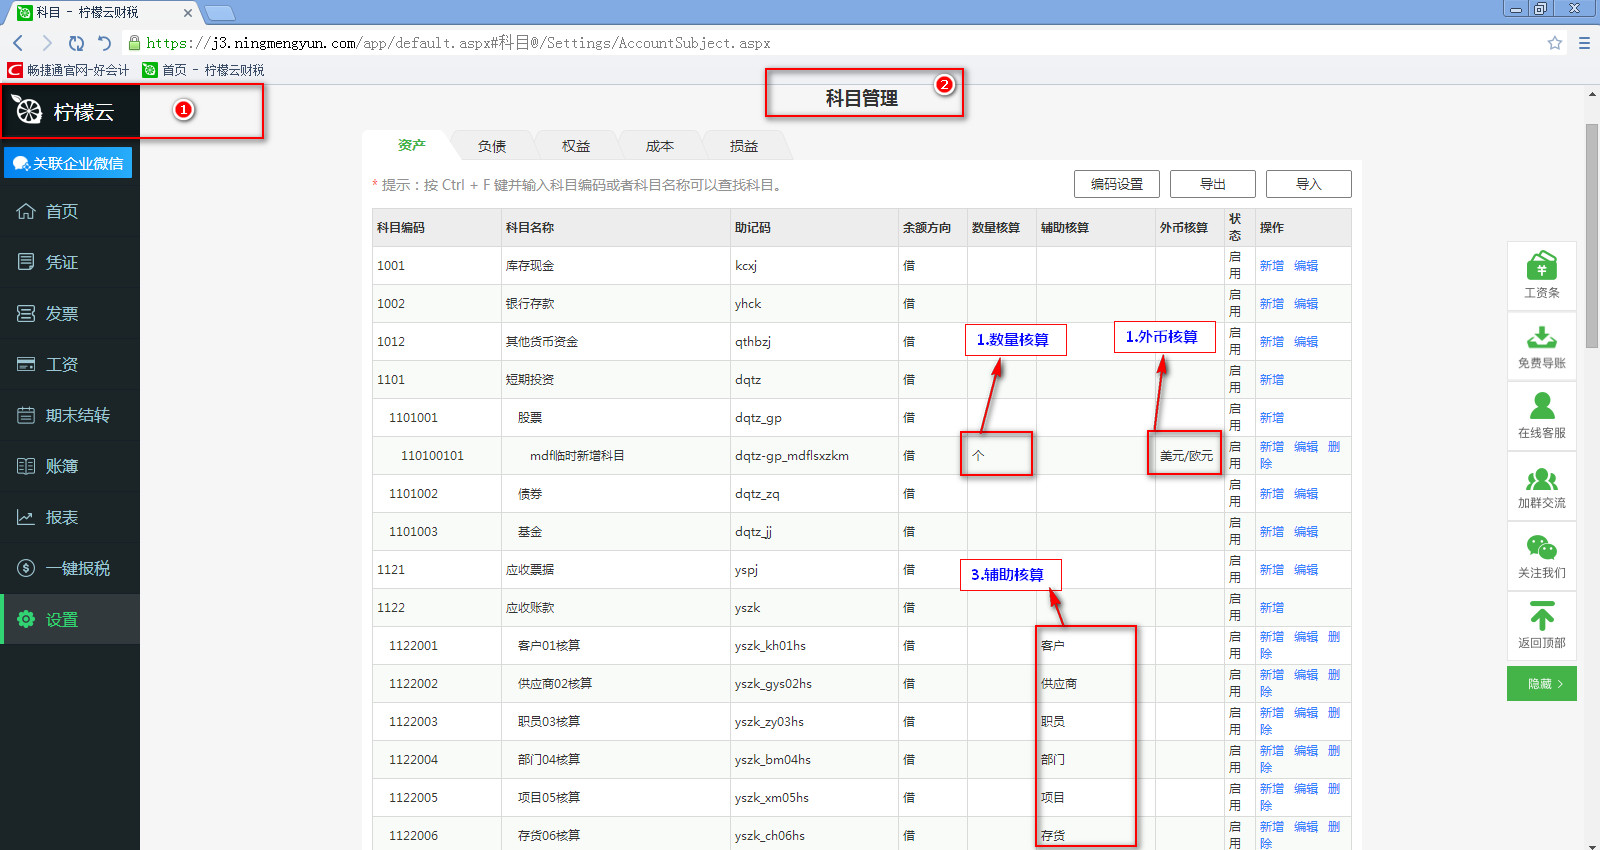Switch to the 负债 tab
The width and height of the screenshot is (1600, 850).
(492, 146)
